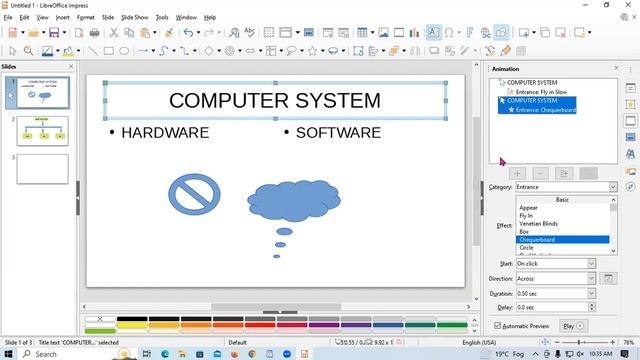
Task: Toggle the Automatic Preview checkbox
Action: [x=497, y=325]
